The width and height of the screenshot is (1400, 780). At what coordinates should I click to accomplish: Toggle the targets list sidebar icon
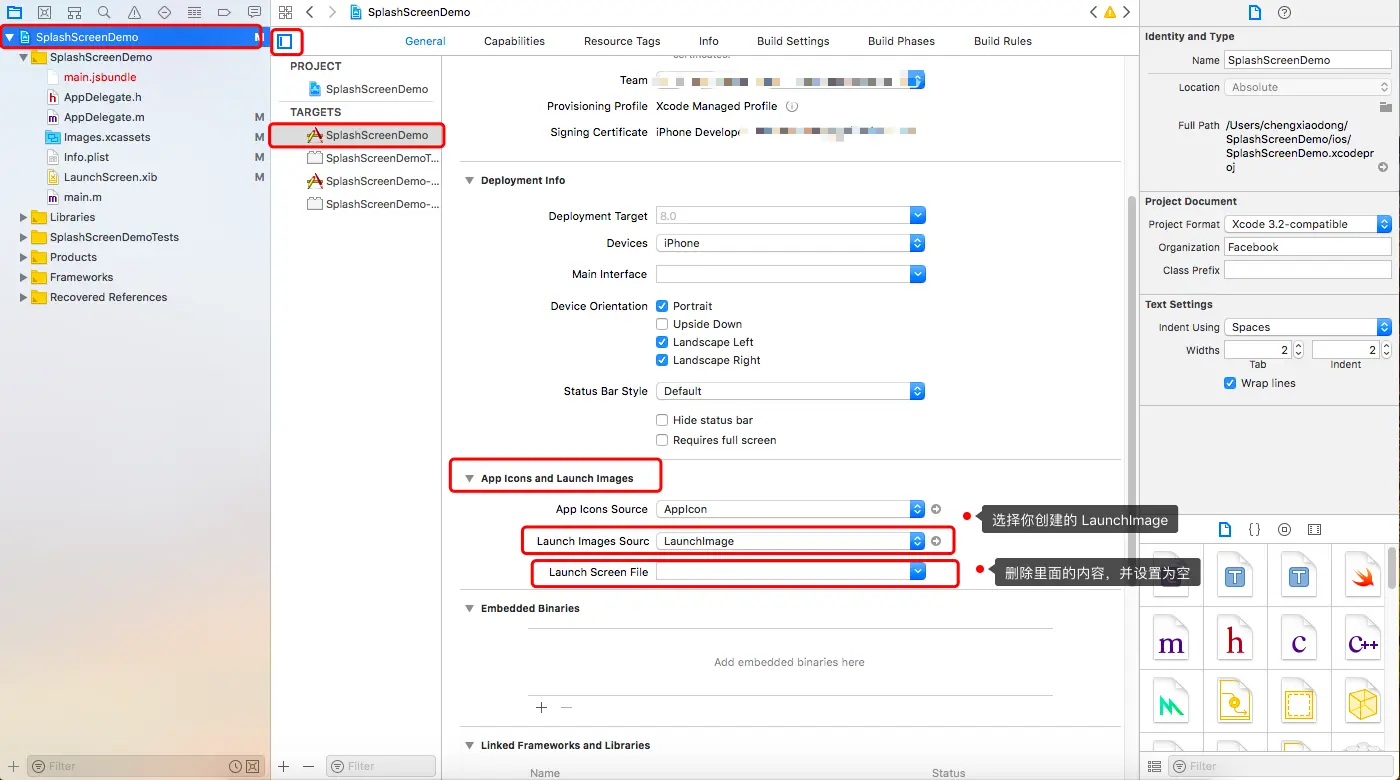pyautogui.click(x=285, y=41)
